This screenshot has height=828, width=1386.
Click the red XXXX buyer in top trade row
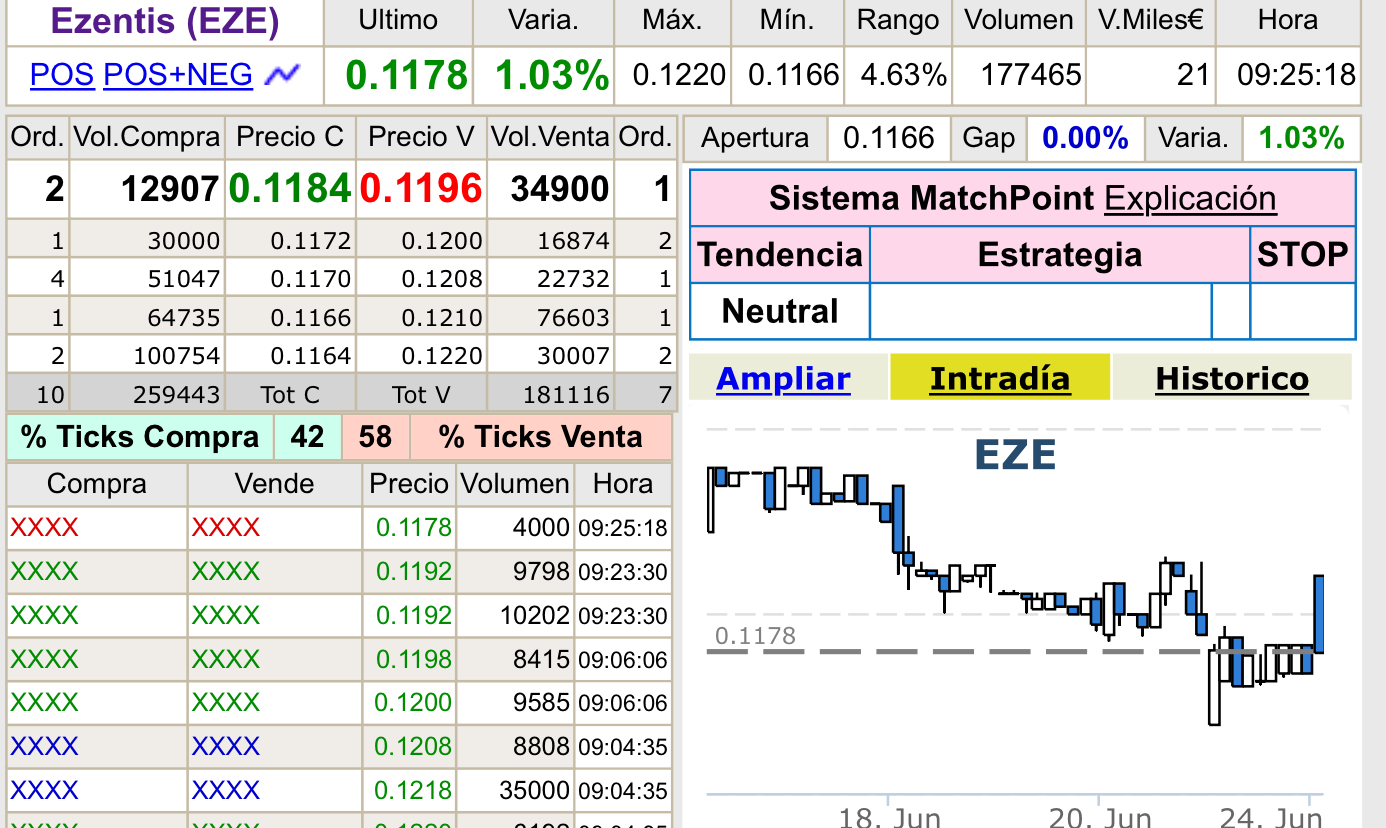coord(44,527)
